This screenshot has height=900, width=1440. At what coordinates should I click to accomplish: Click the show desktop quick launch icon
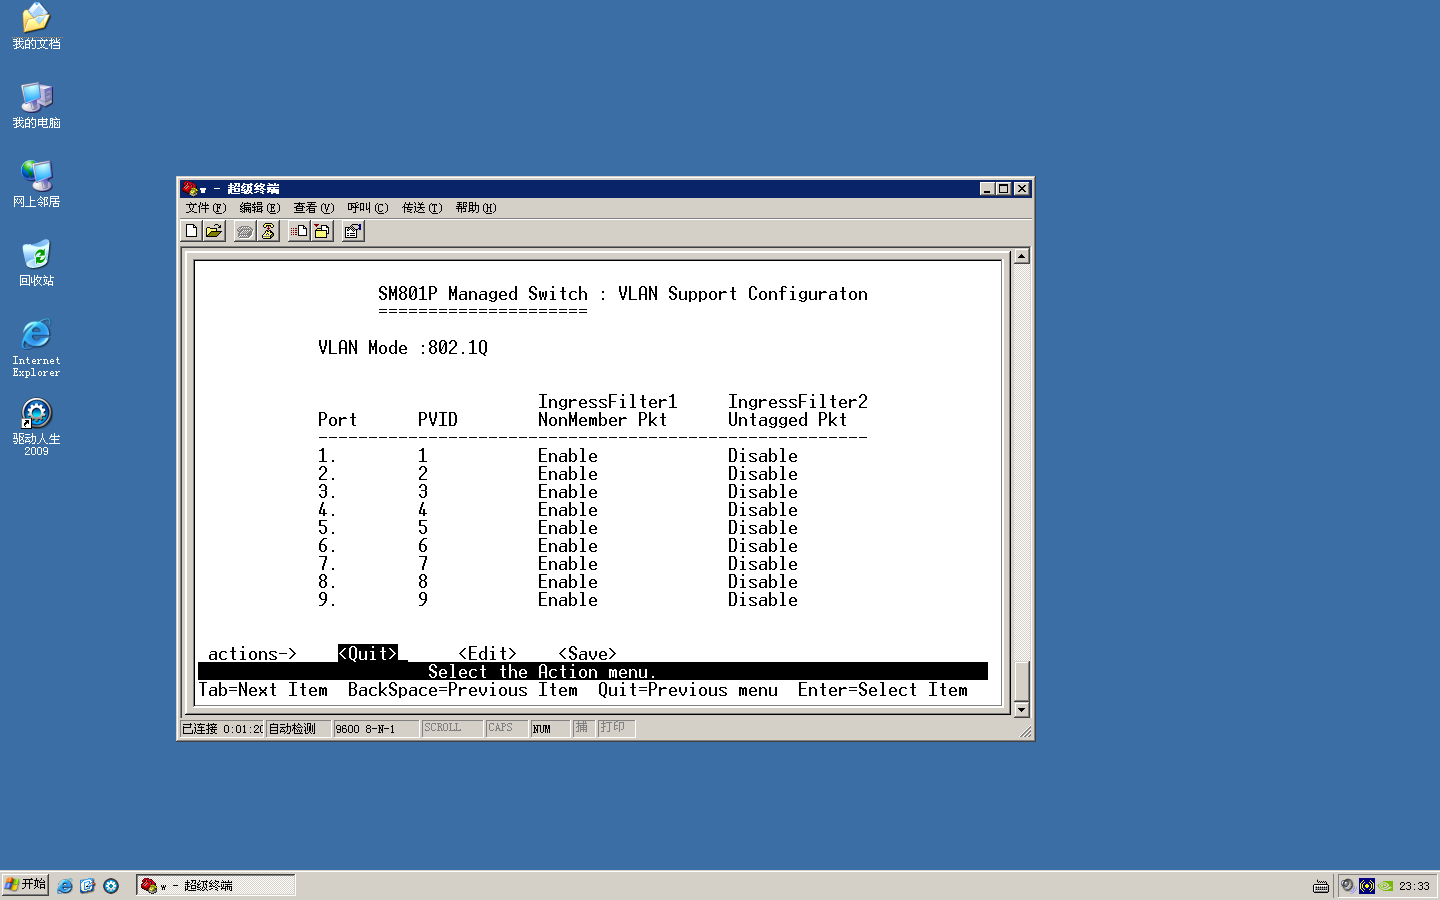[87, 886]
